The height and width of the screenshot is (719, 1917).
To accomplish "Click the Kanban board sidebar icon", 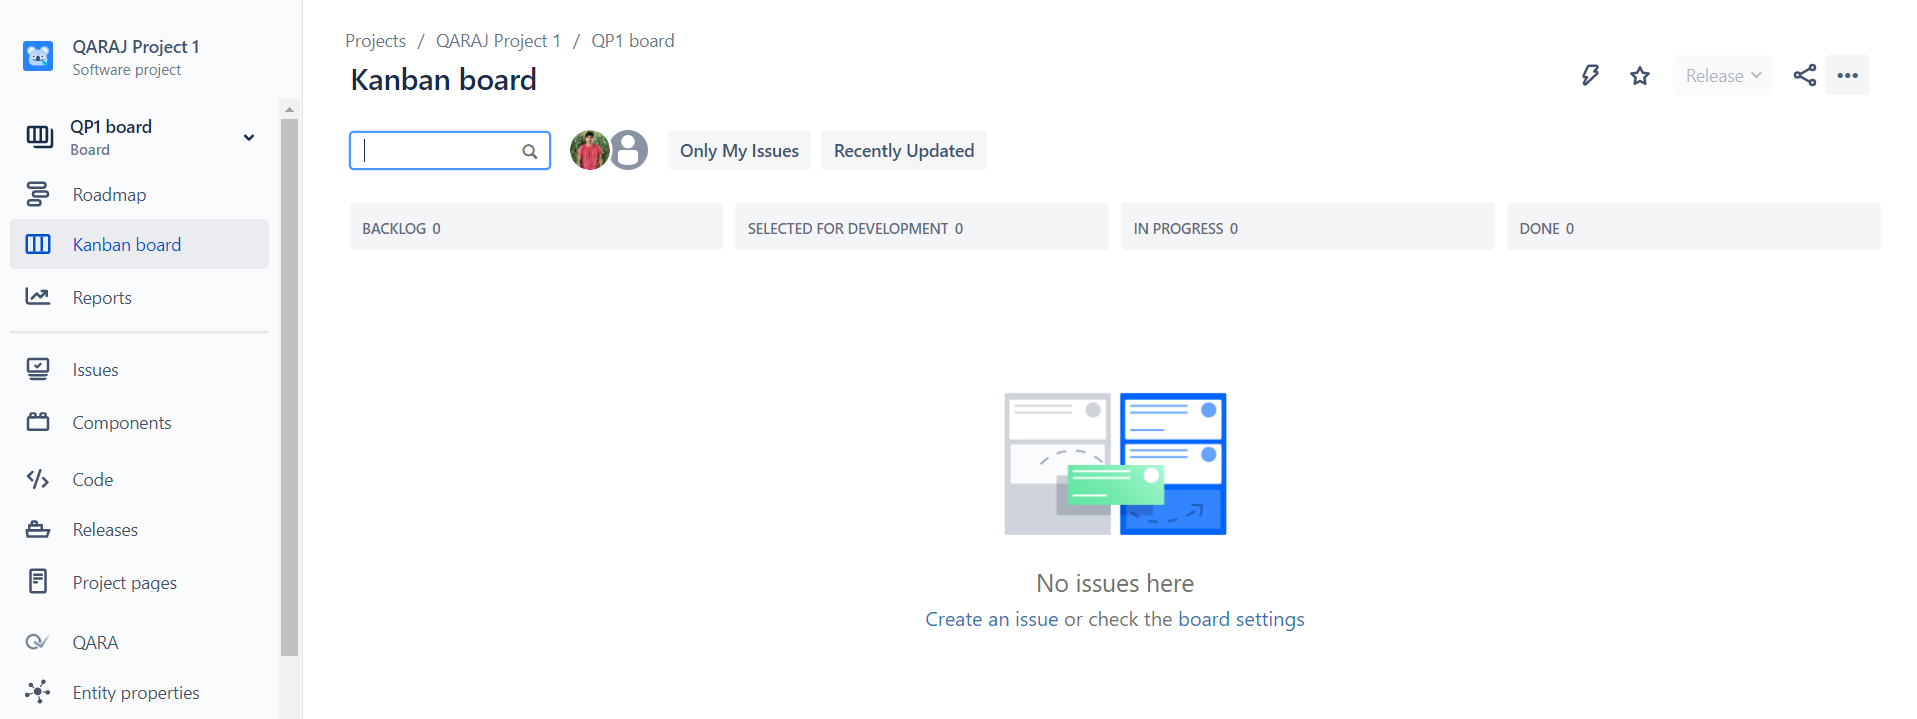I will click(x=38, y=244).
